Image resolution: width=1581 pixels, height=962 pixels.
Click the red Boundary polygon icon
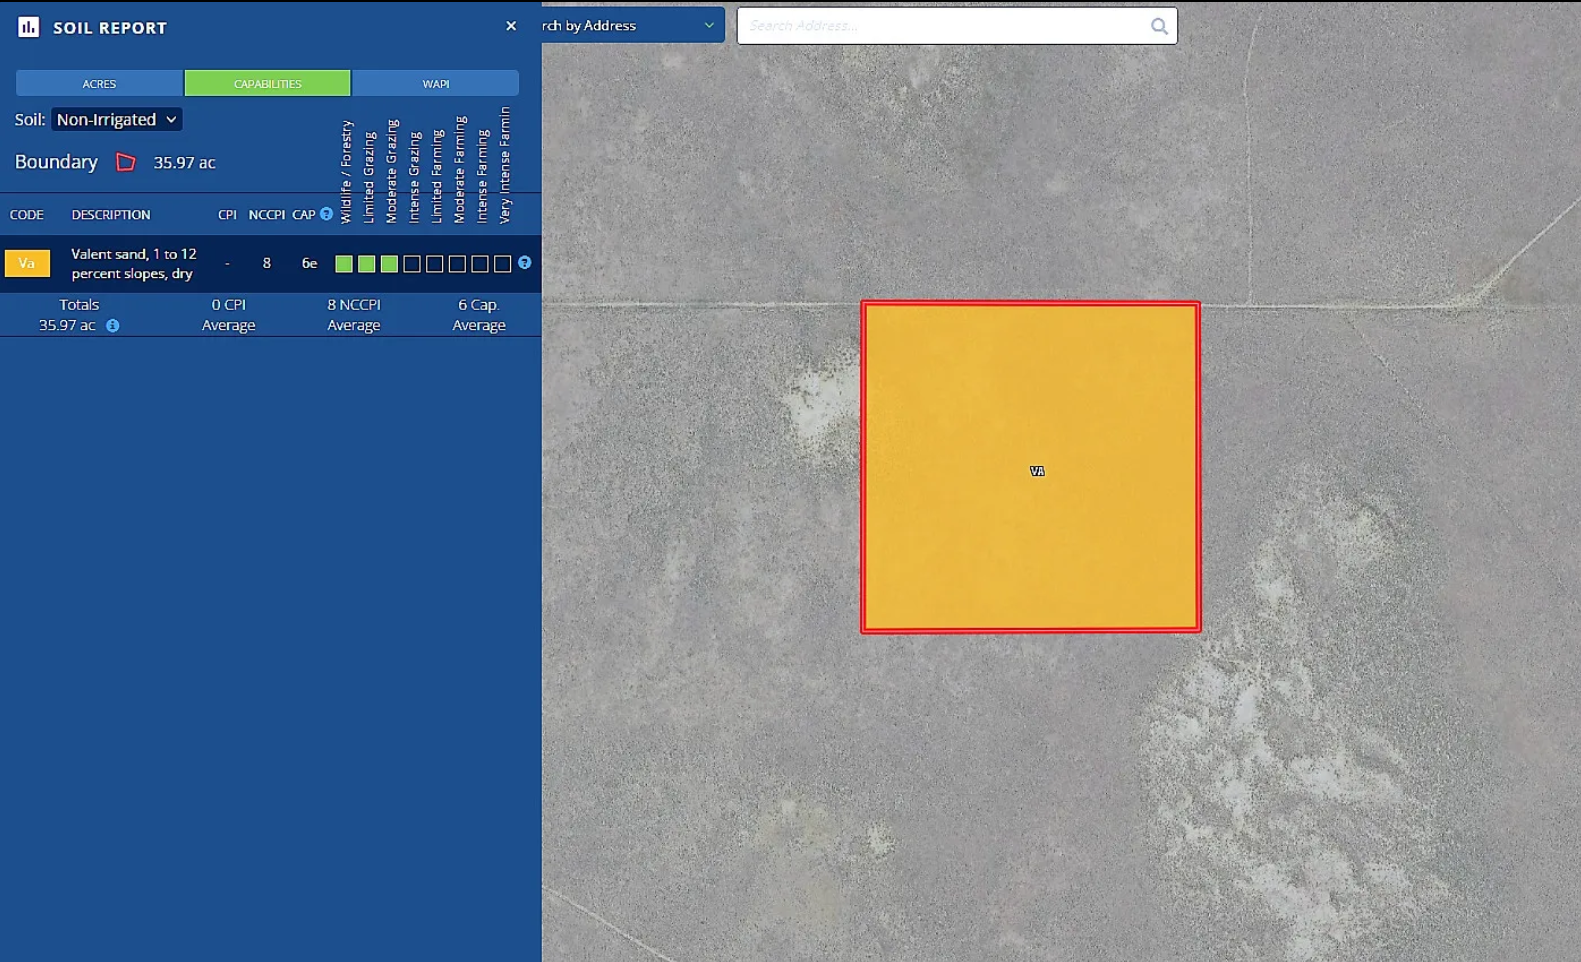(126, 162)
